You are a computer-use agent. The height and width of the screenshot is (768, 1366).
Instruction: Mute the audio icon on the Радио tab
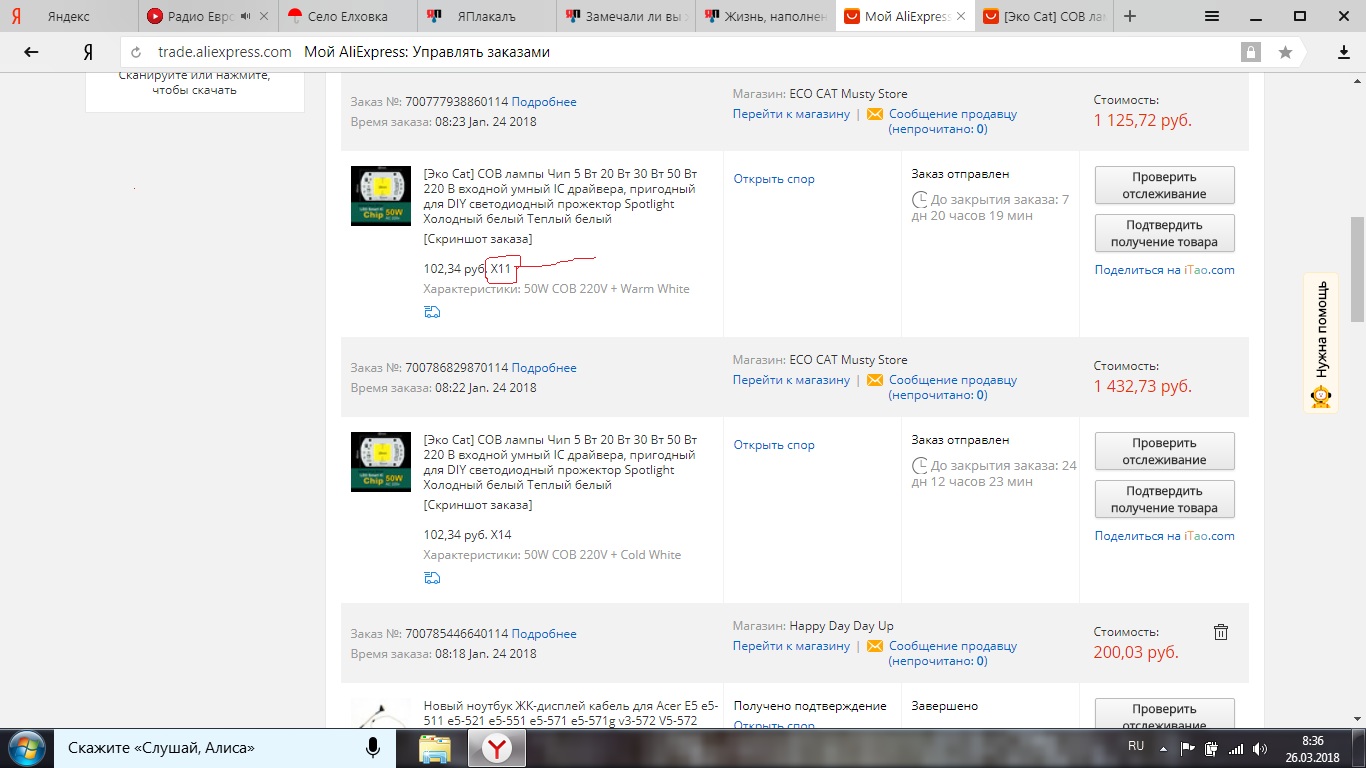pyautogui.click(x=246, y=16)
